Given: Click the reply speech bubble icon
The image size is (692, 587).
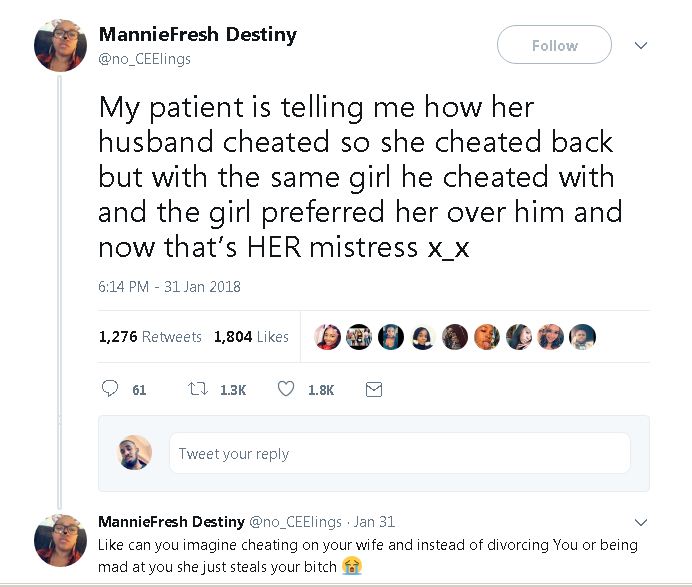Looking at the screenshot, I should [110, 390].
